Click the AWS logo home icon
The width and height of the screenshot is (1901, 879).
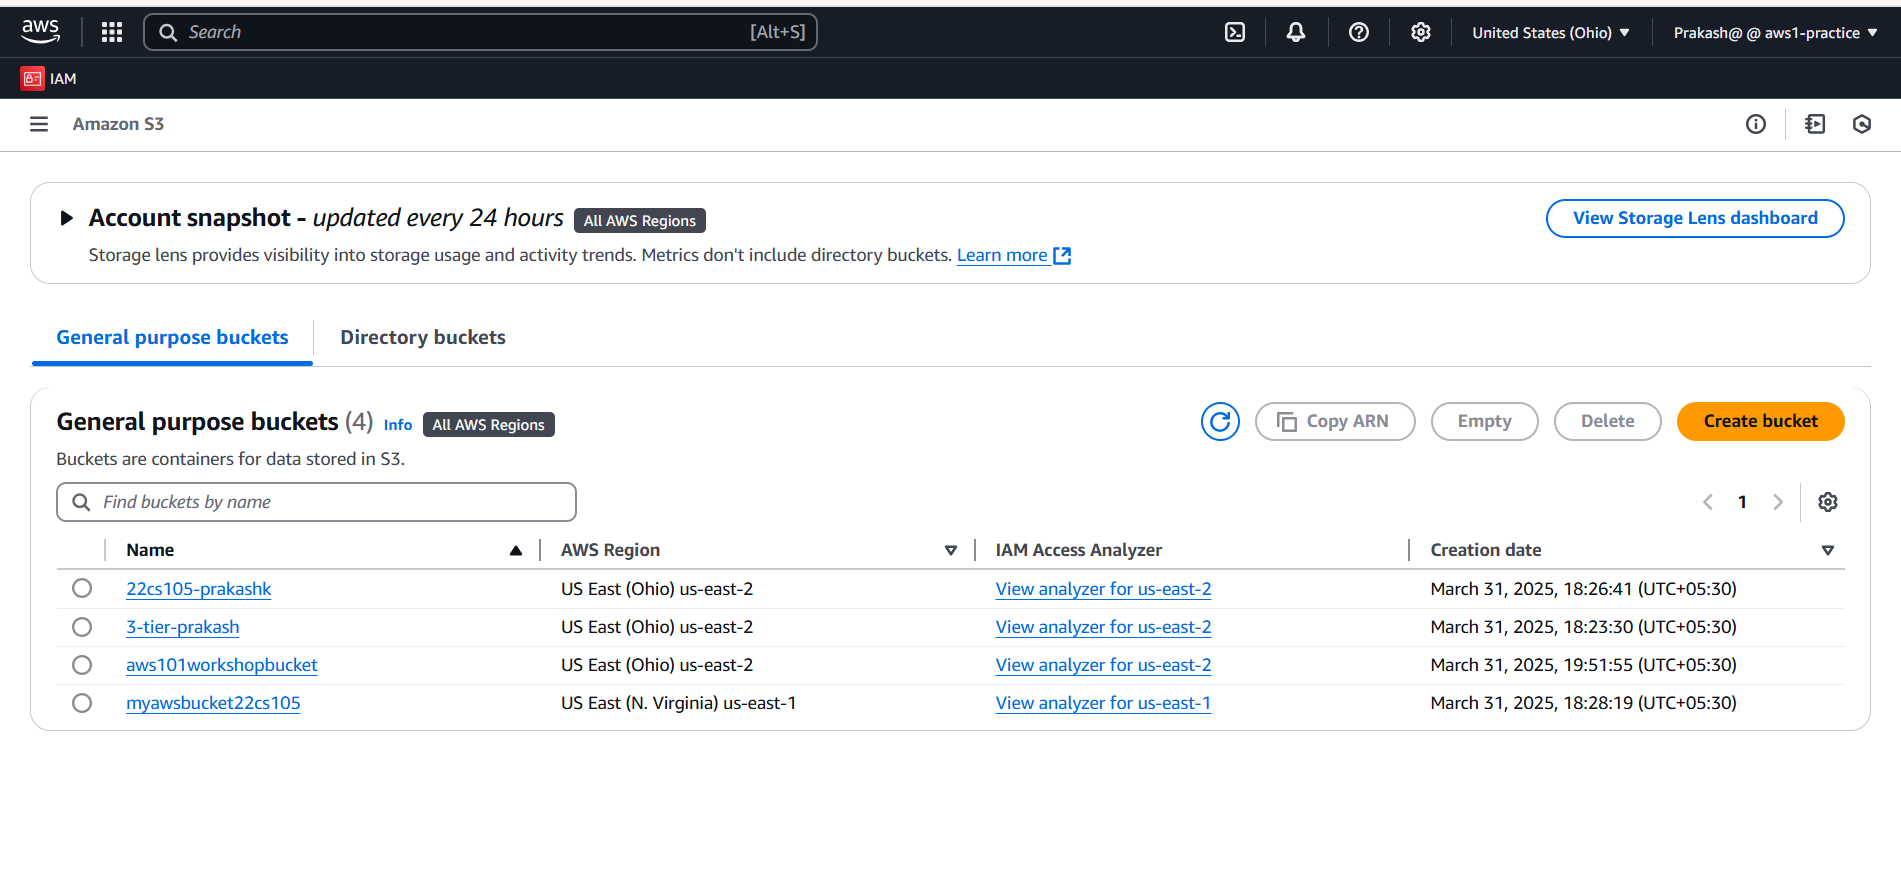tap(41, 32)
